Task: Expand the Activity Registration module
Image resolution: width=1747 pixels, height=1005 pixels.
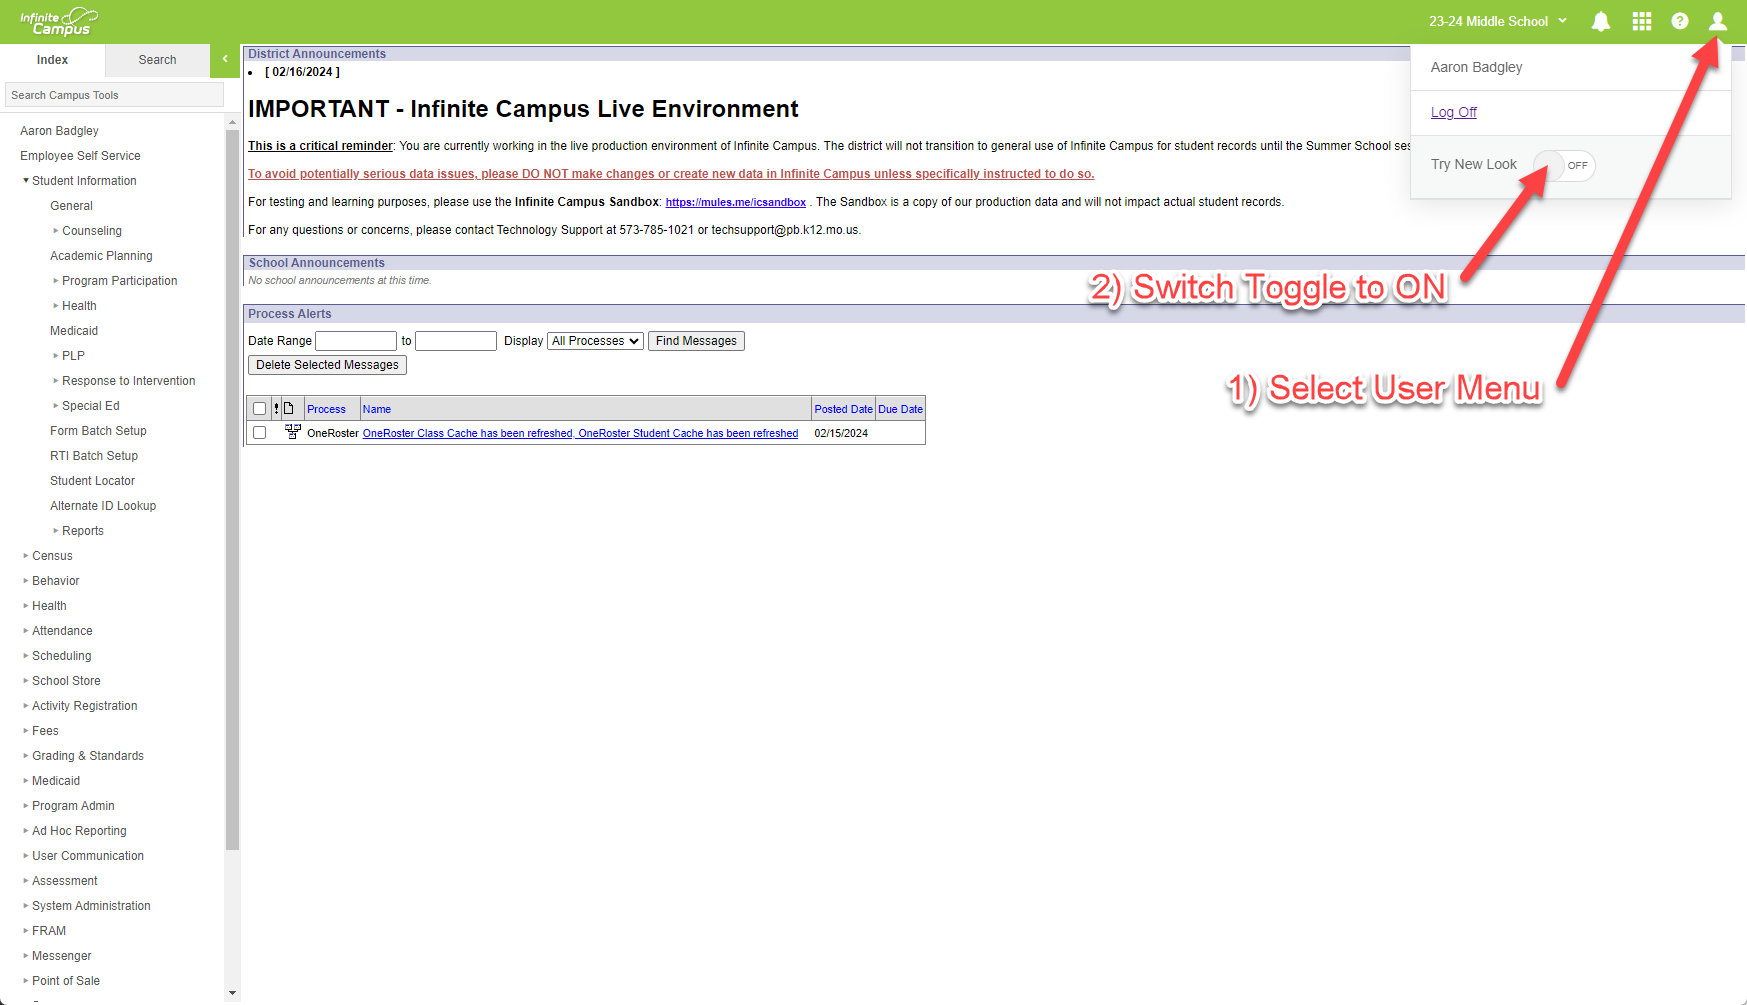Action: point(26,706)
